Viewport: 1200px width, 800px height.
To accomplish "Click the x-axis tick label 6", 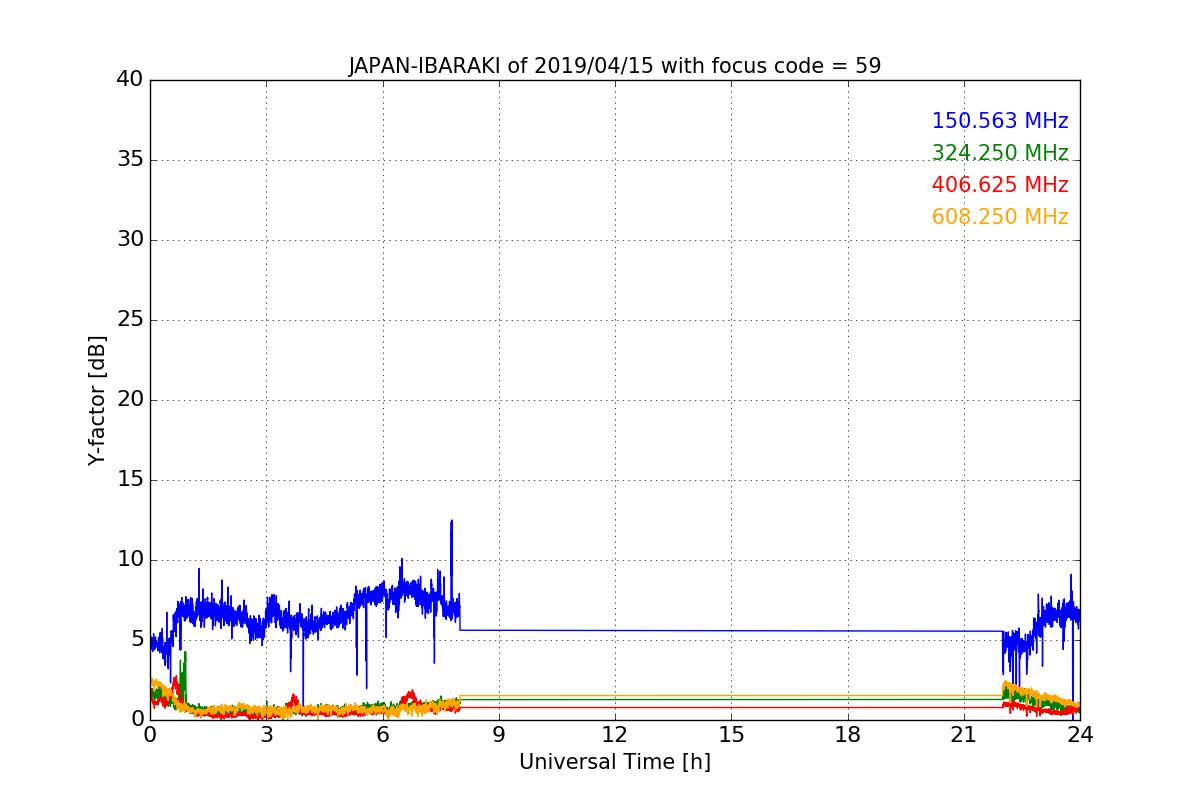I will coord(382,735).
